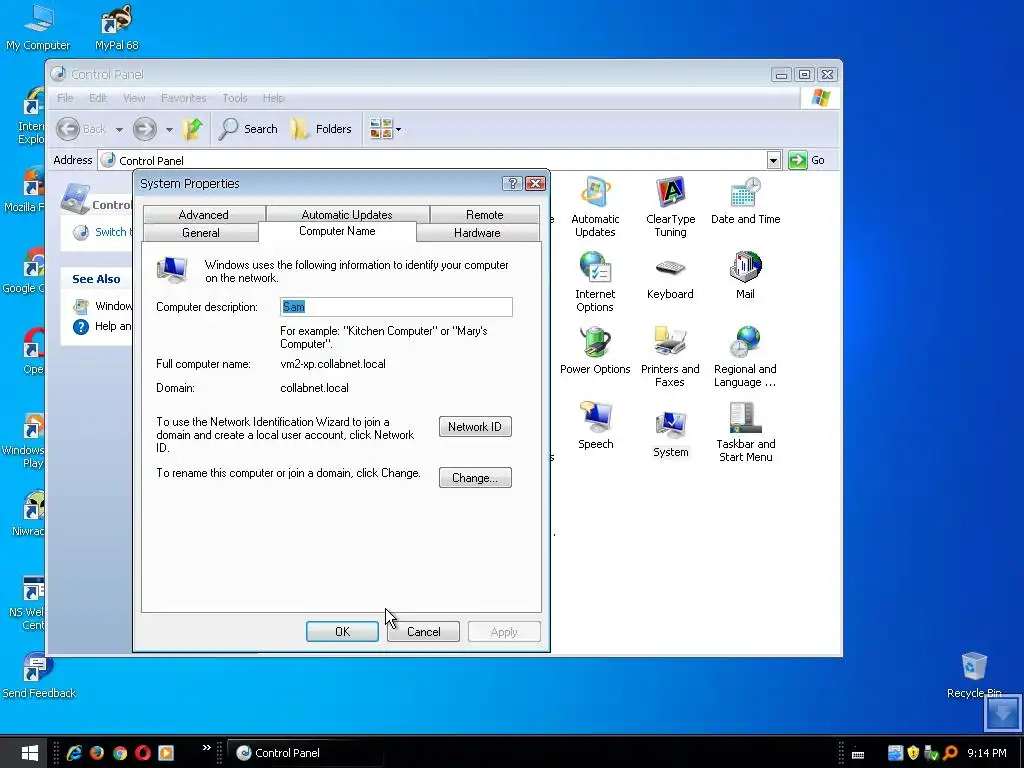
Task: Open the File menu
Action: coord(65,98)
